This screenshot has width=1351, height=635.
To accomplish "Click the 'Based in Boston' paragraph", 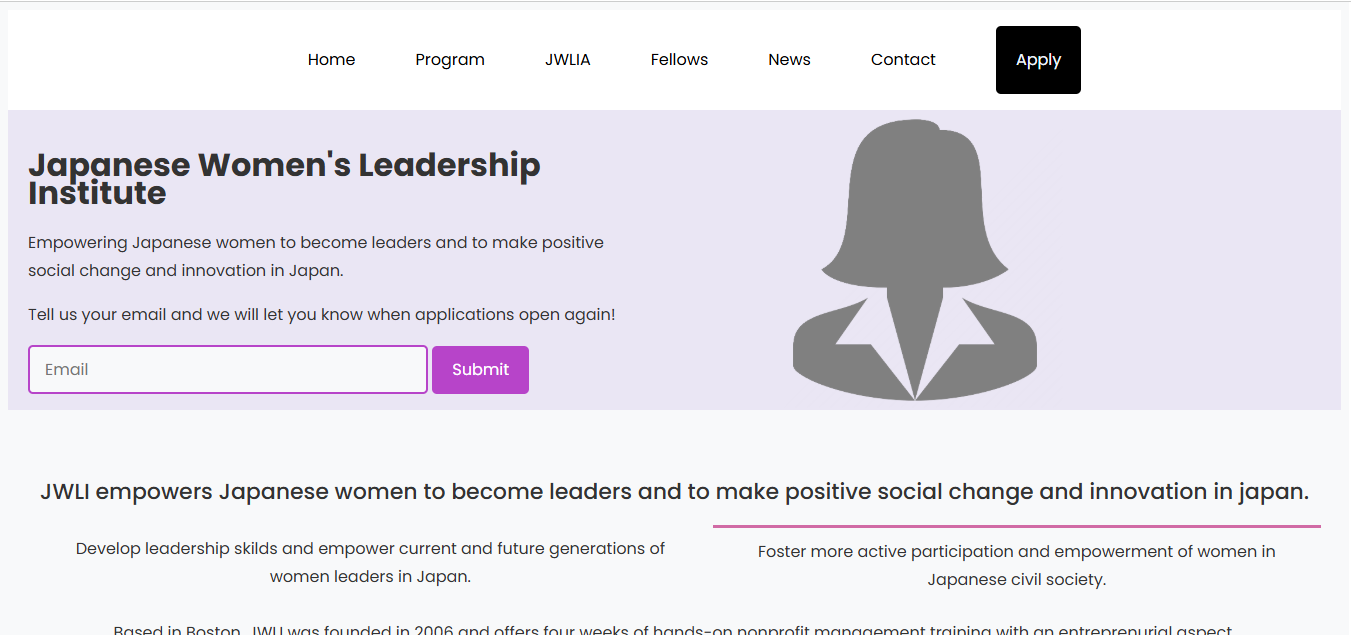I will pyautogui.click(x=673, y=629).
